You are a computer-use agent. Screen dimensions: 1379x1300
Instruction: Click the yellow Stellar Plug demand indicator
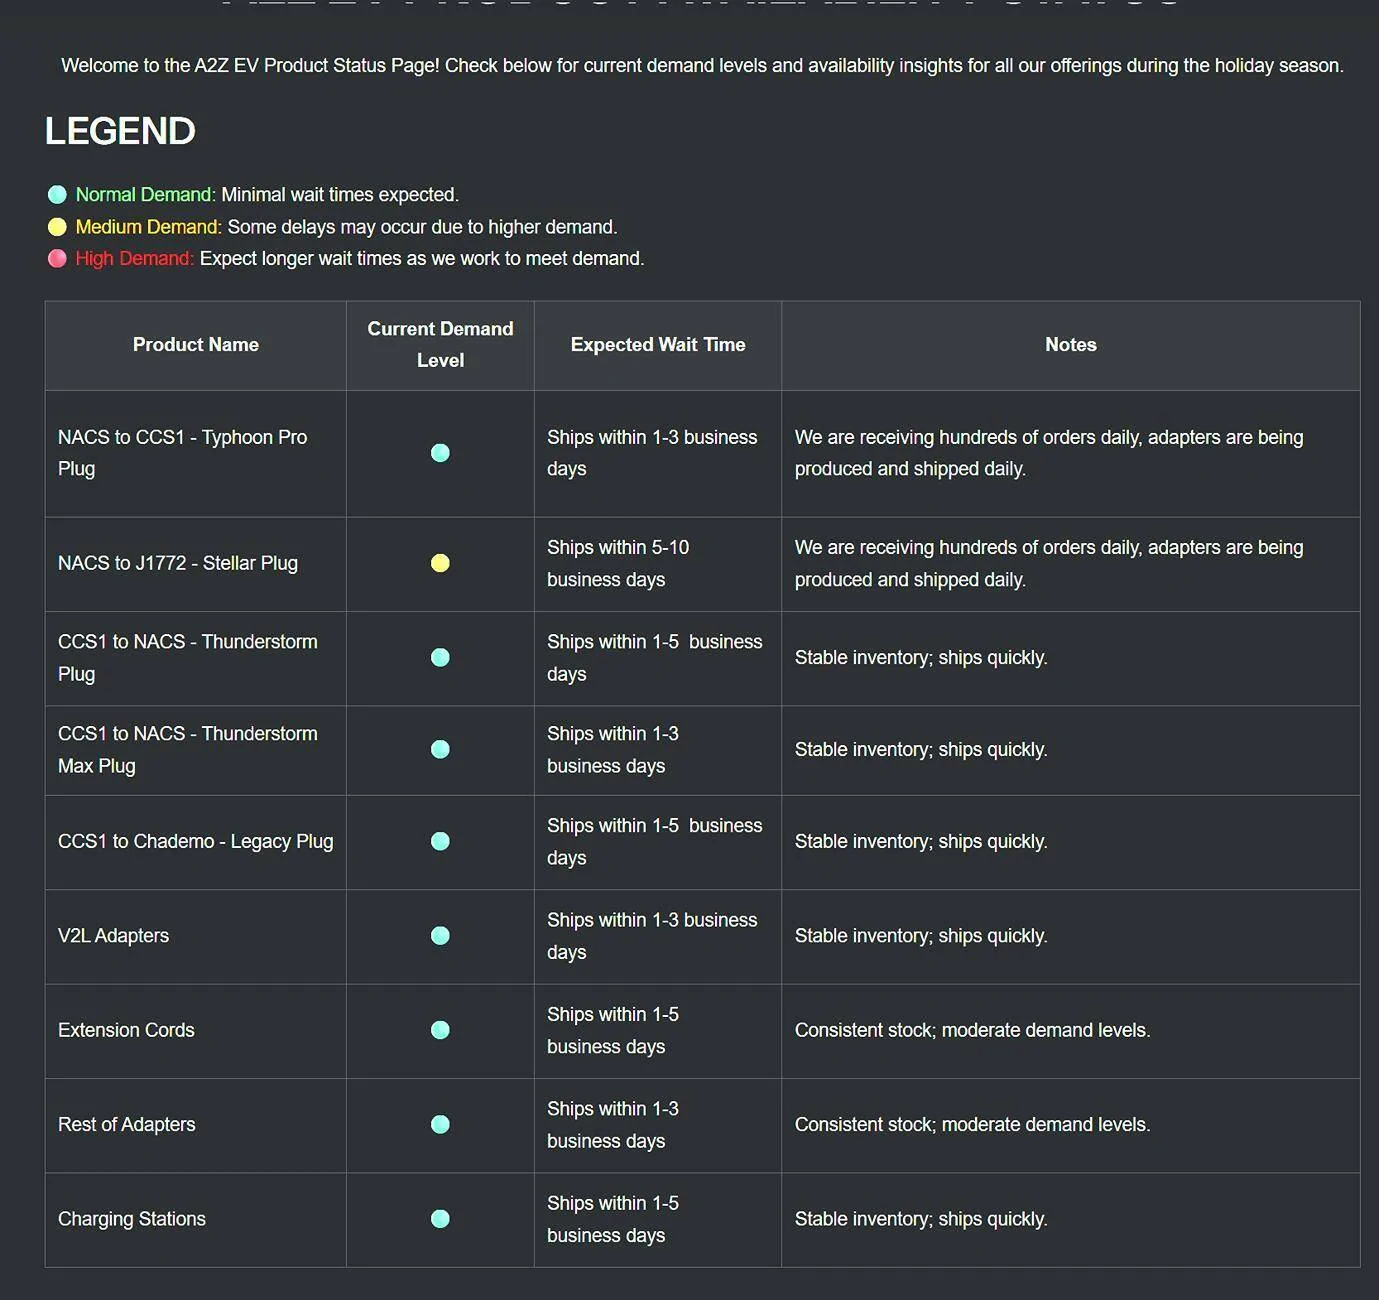440,563
